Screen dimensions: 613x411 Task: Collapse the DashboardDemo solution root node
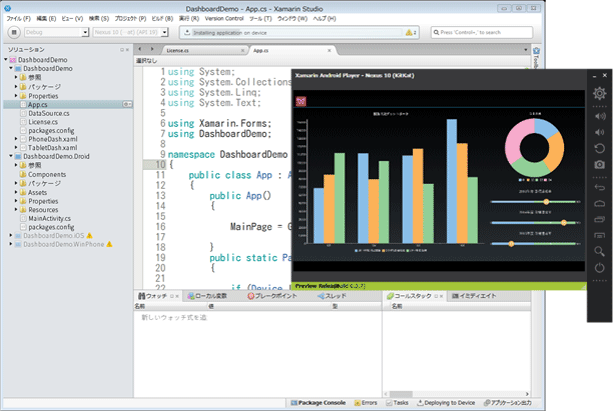click(x=6, y=59)
